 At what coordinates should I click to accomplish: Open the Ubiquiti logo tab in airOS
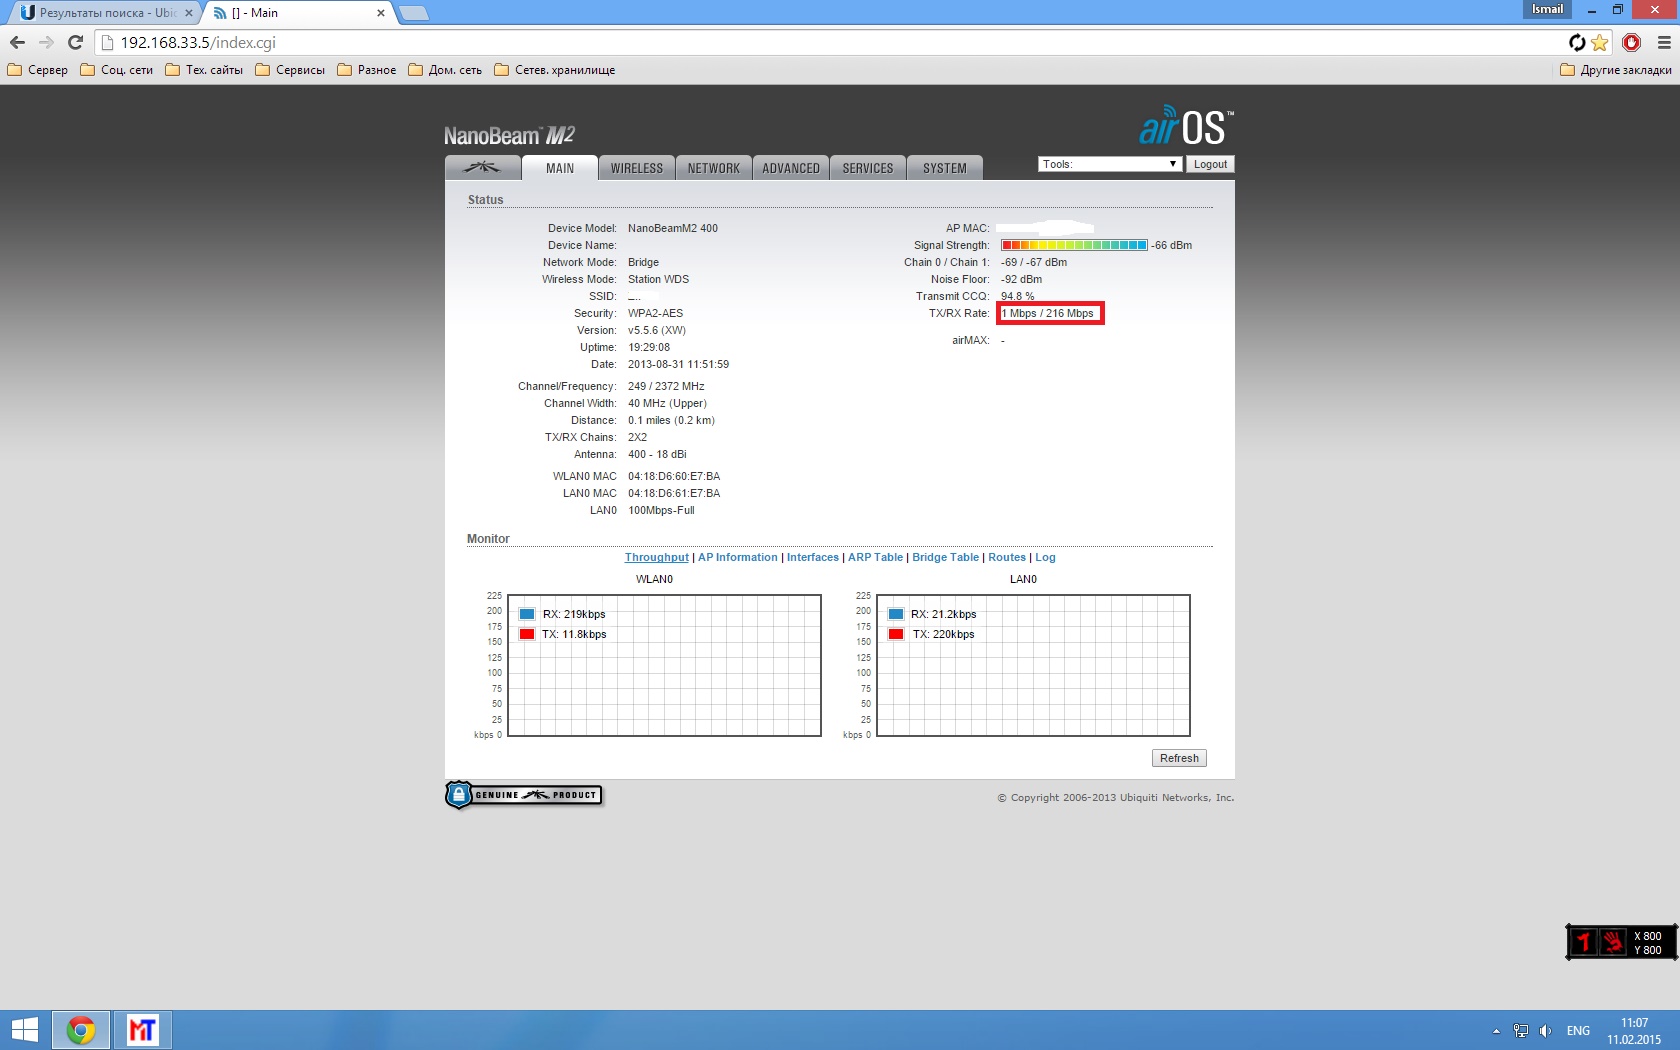482,168
